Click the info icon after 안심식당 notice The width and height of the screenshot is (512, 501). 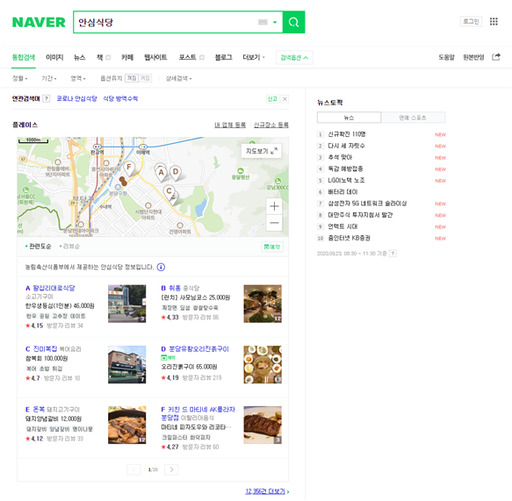tap(161, 267)
